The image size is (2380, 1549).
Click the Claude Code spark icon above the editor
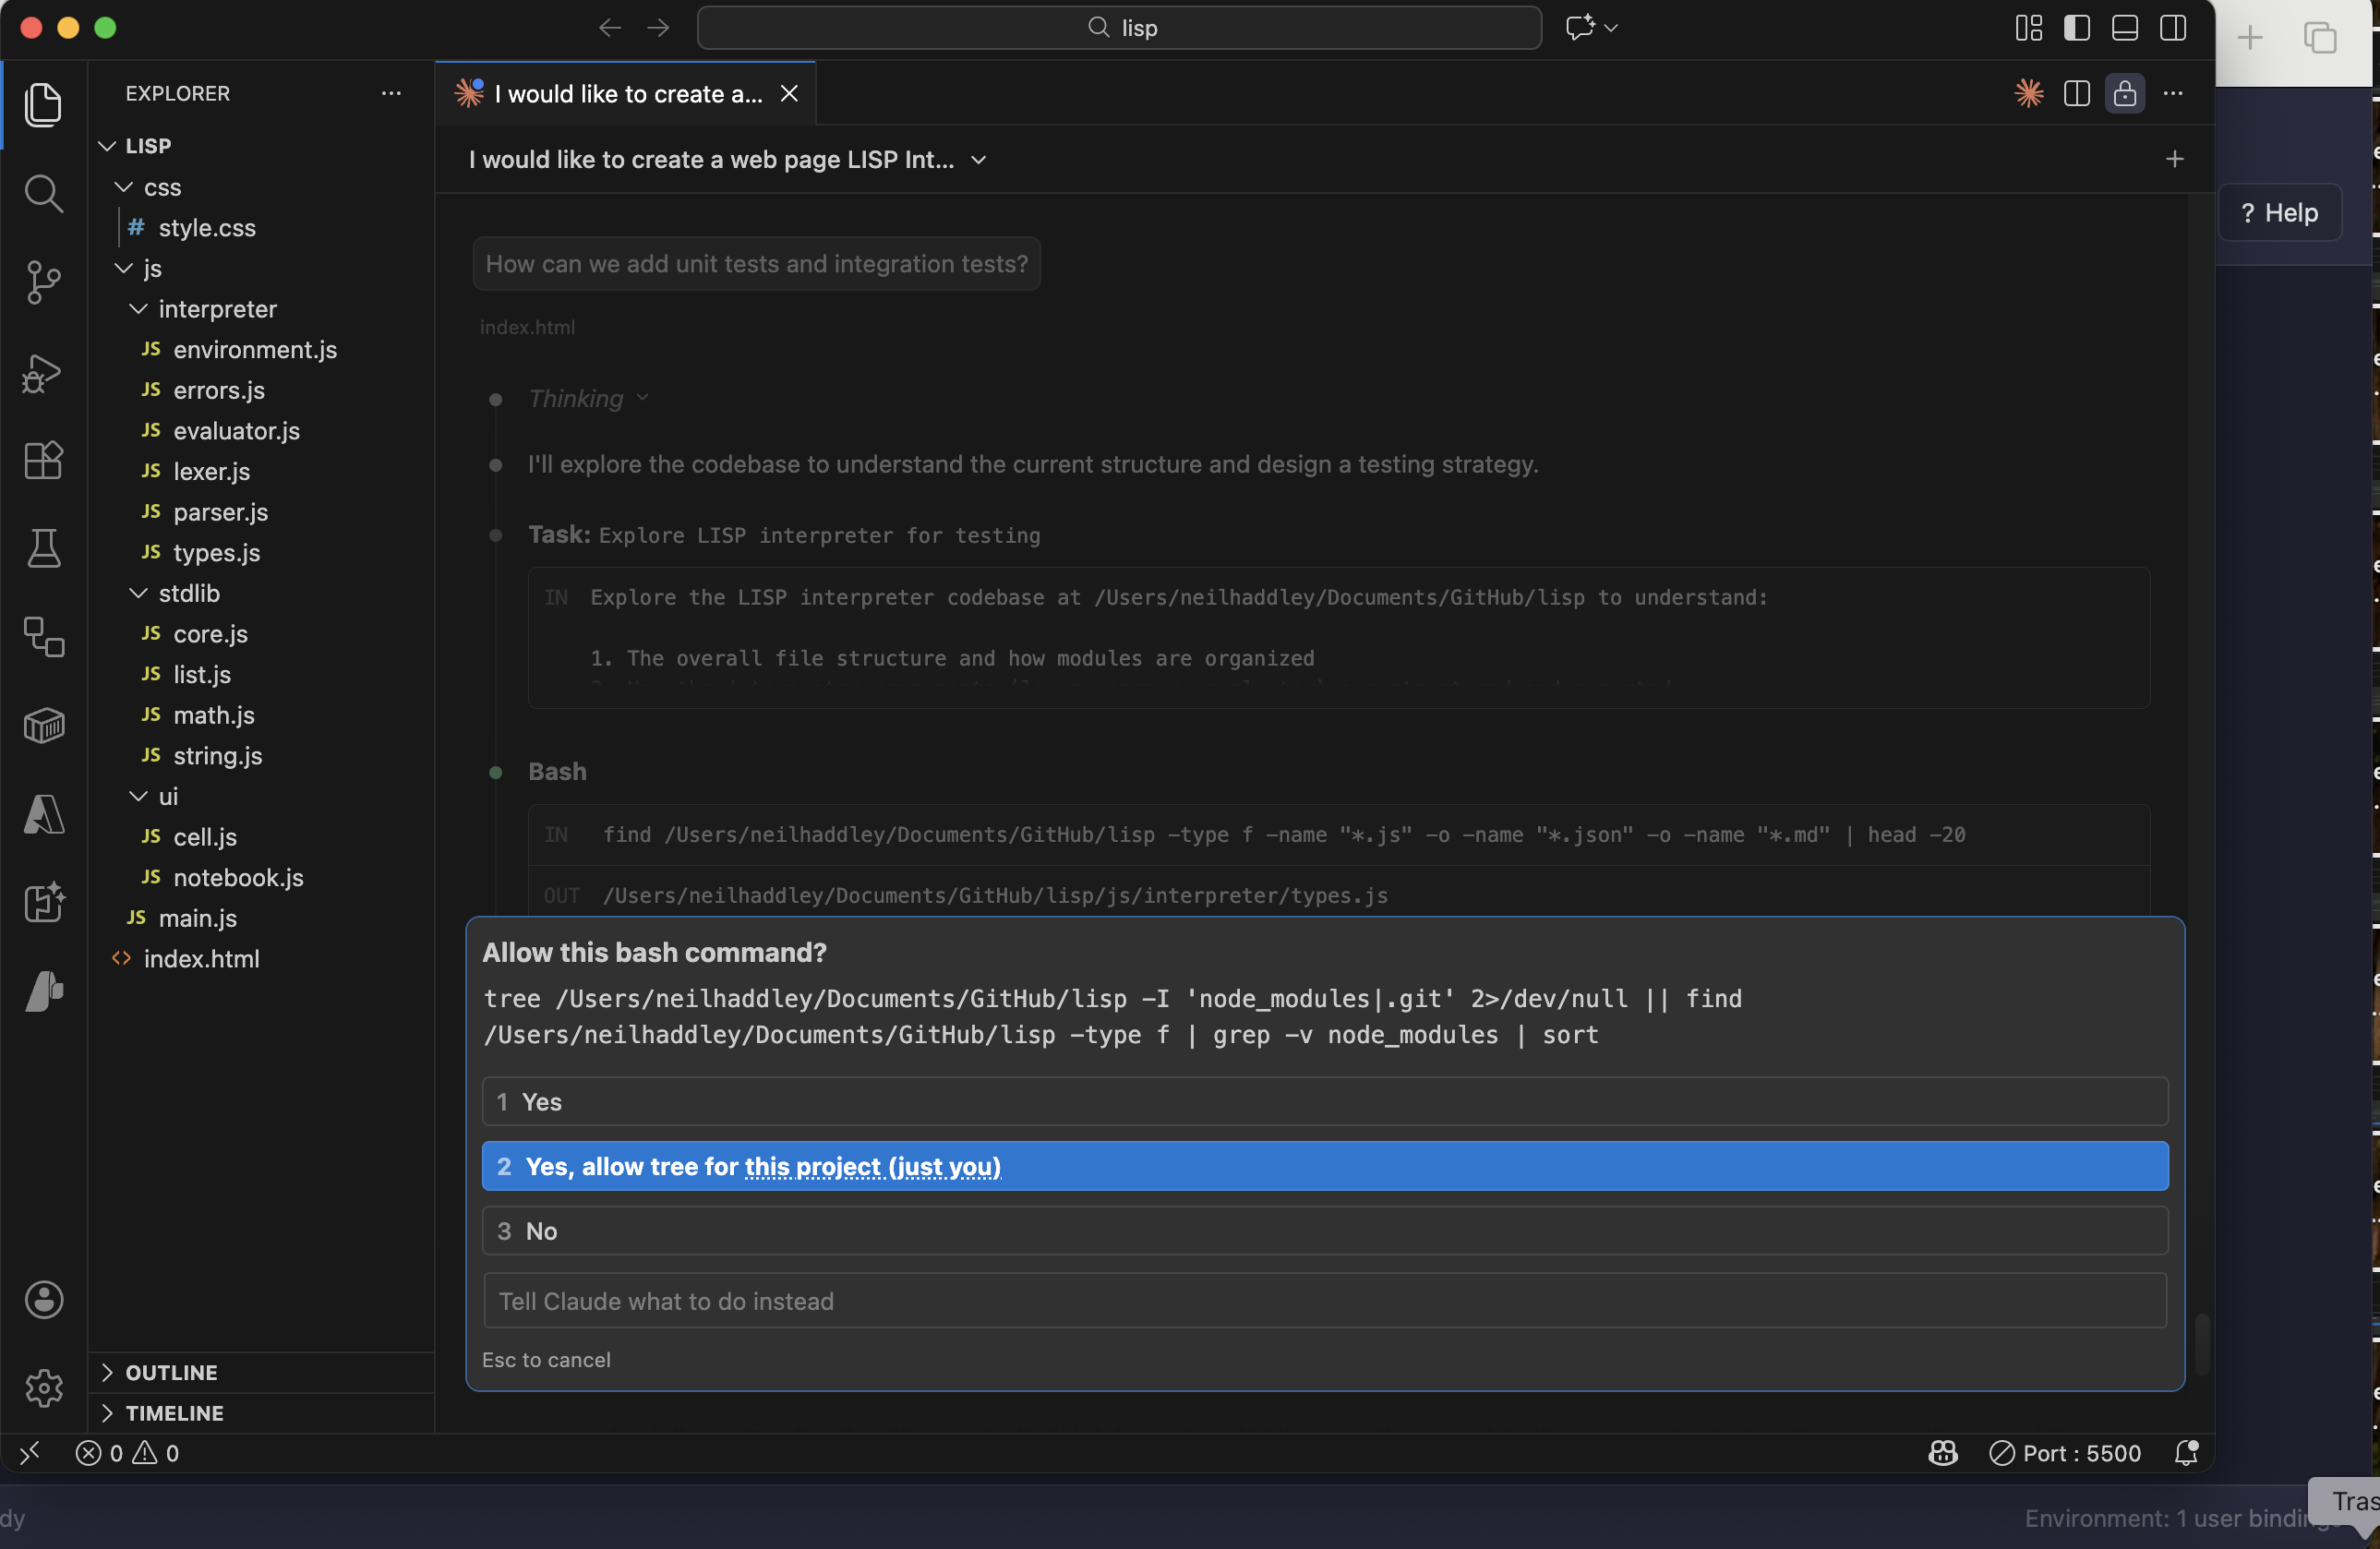point(2029,93)
